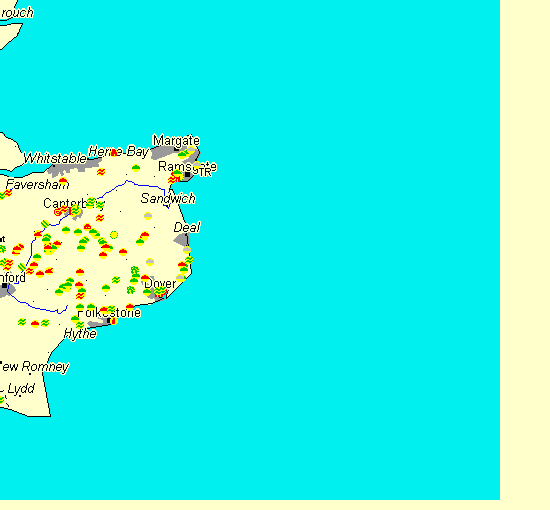This screenshot has width=550, height=510.
Task: Click the red marker overlapping Herne Bay label
Action: (114, 153)
